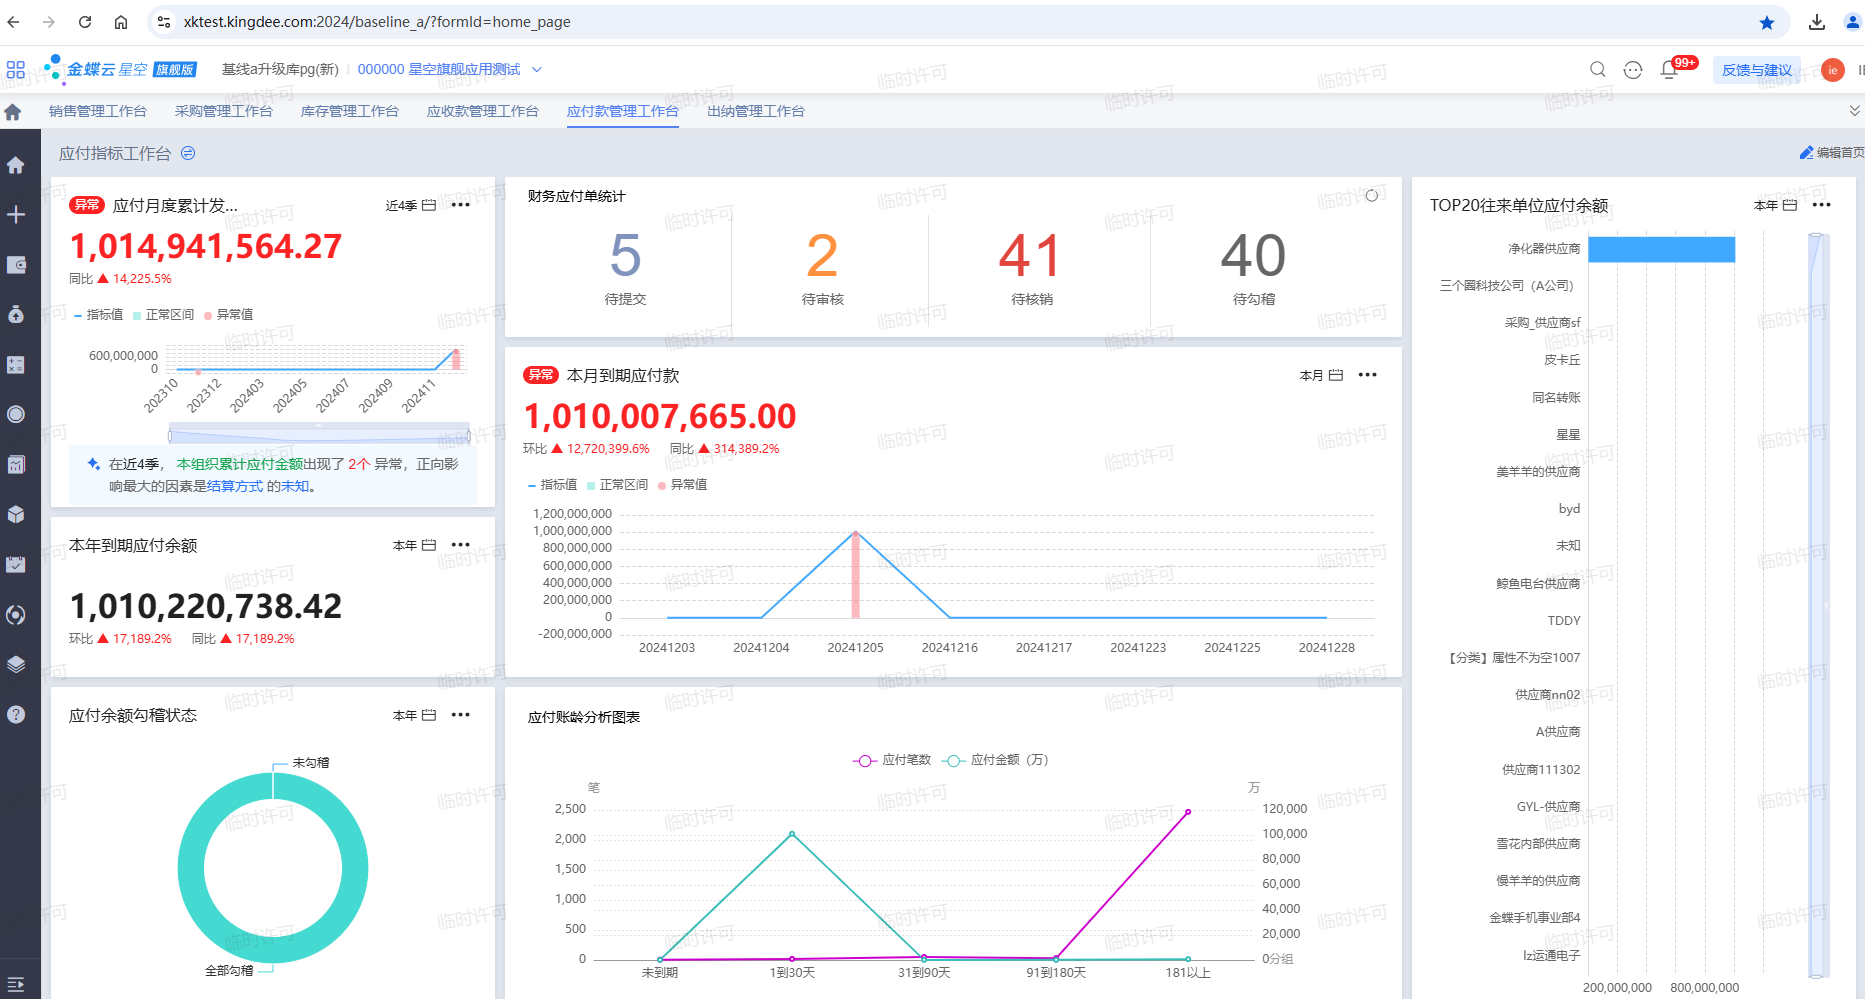The height and width of the screenshot is (999, 1865).
Task: Switch to 出纳管理工作台 tab
Action: click(x=756, y=111)
